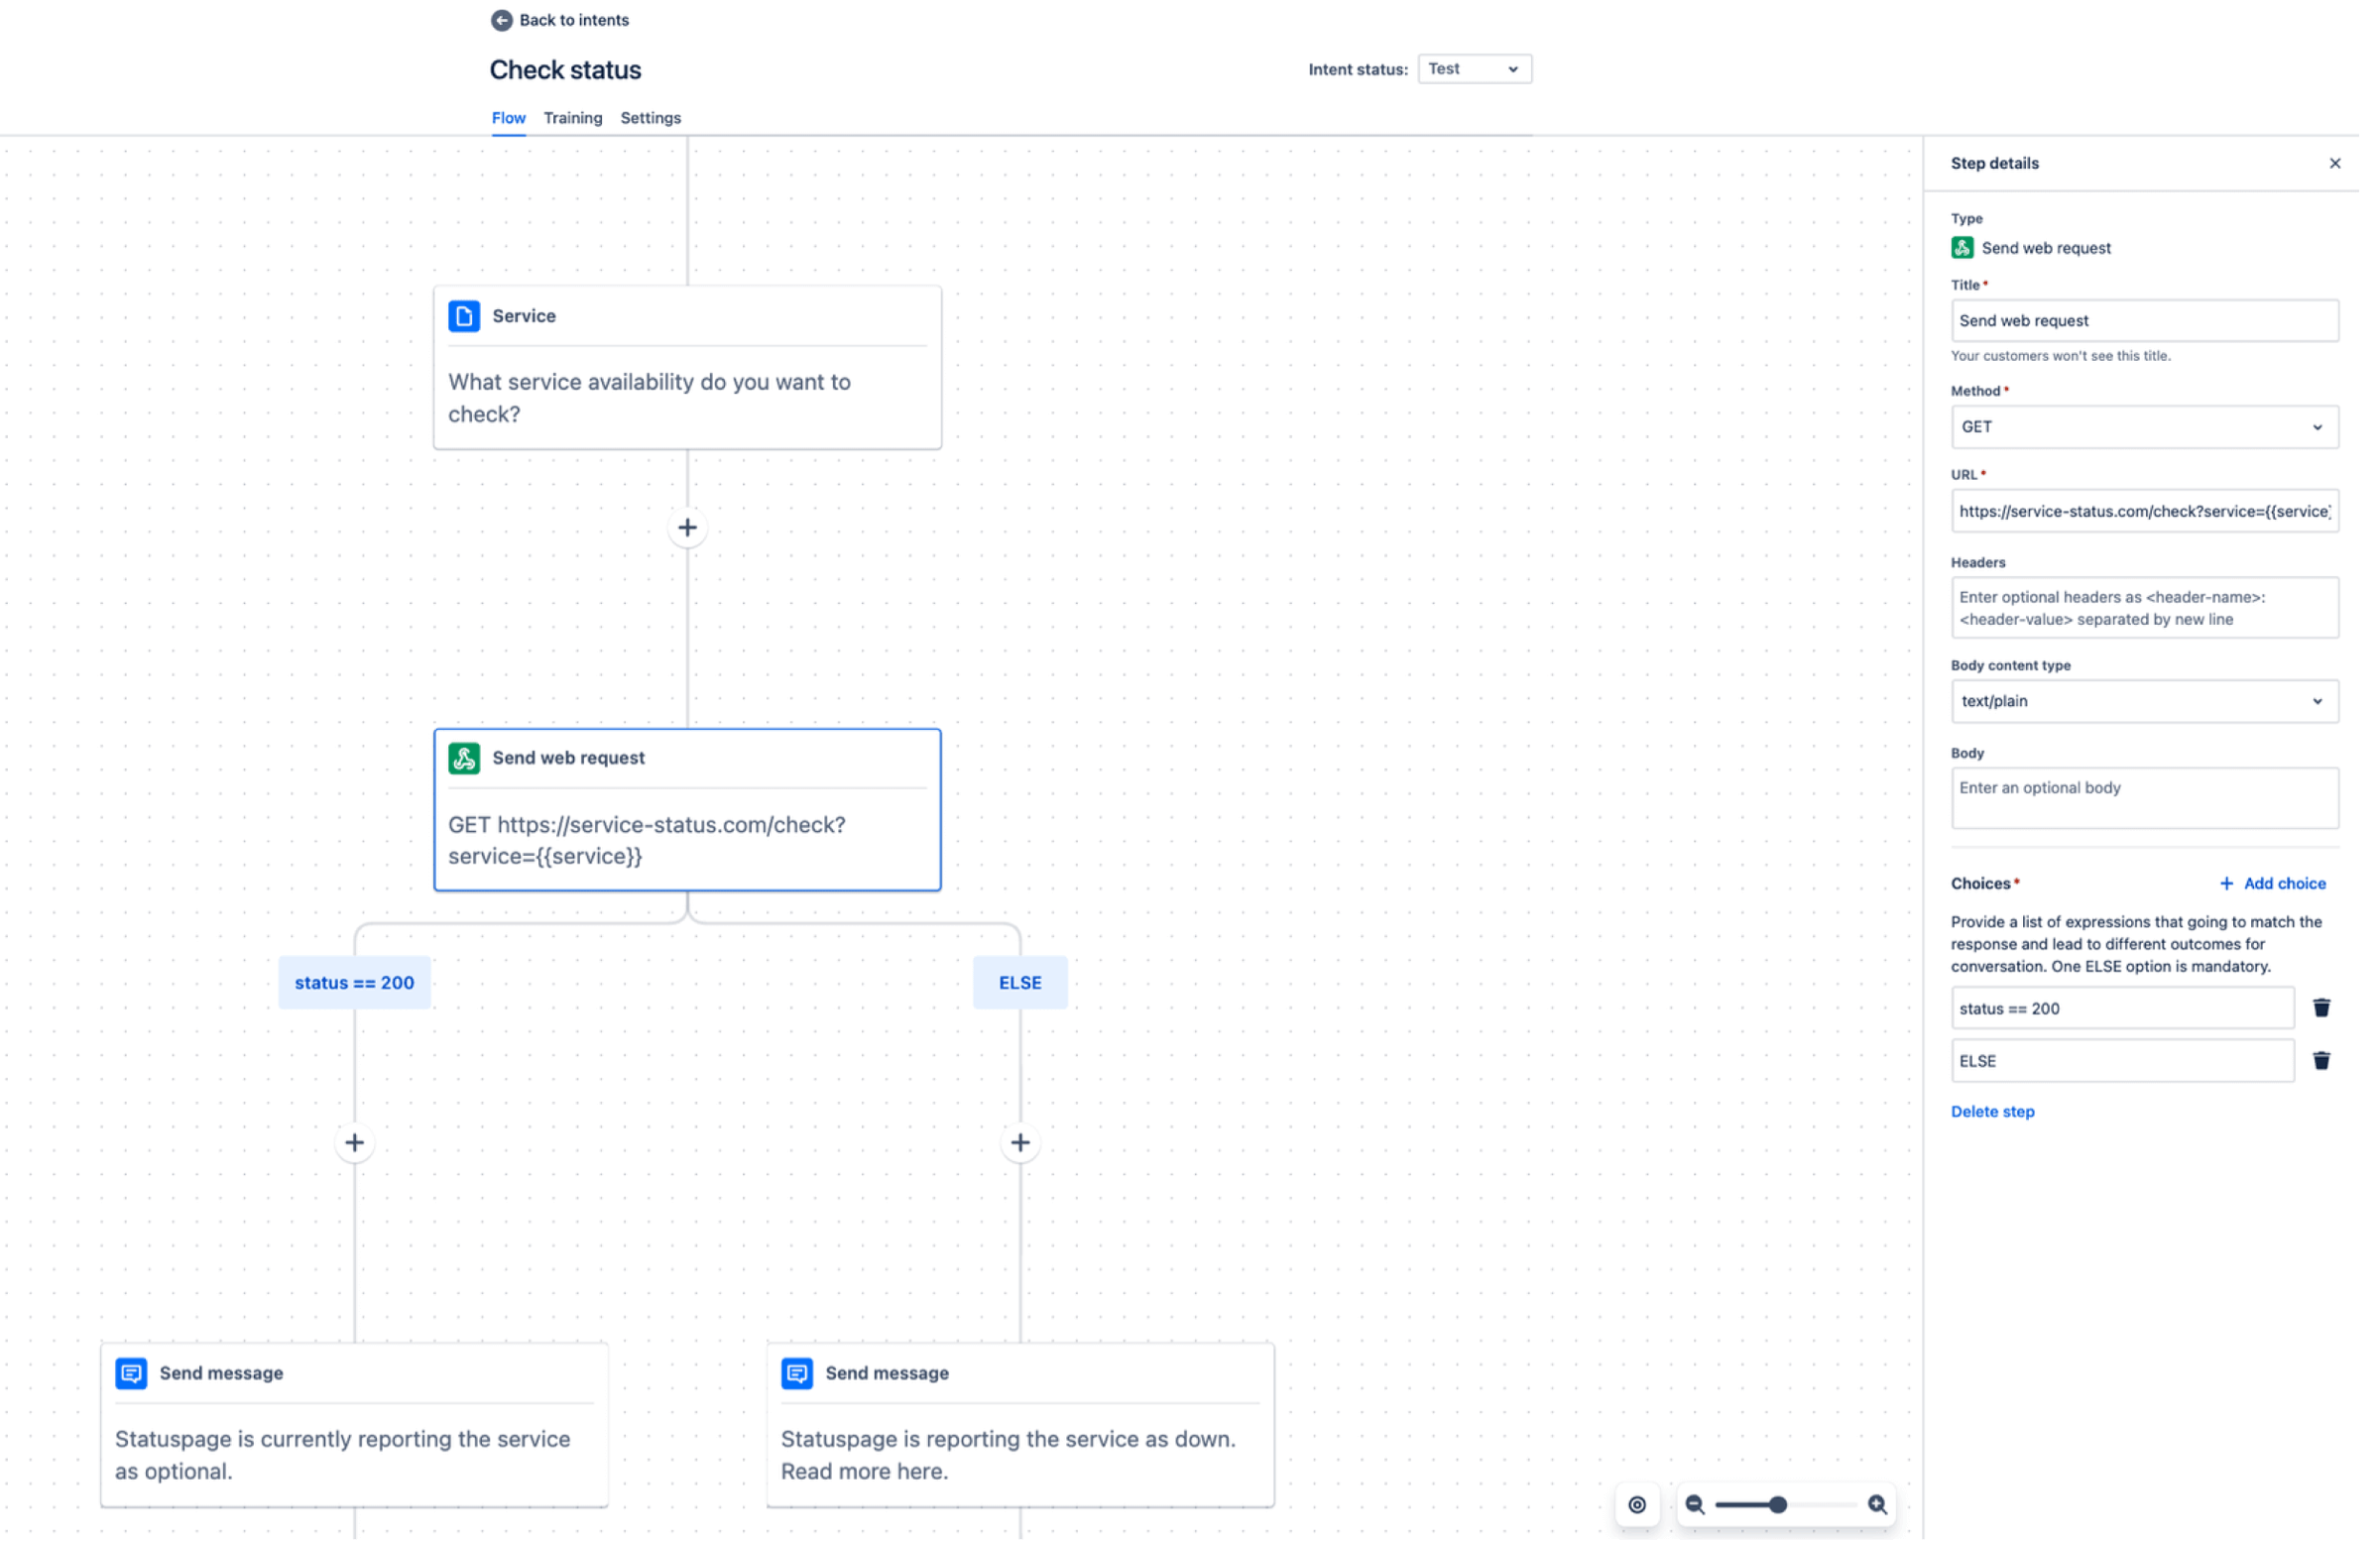Select the GET method dropdown
Image resolution: width=2380 pixels, height=1541 pixels.
[2142, 425]
